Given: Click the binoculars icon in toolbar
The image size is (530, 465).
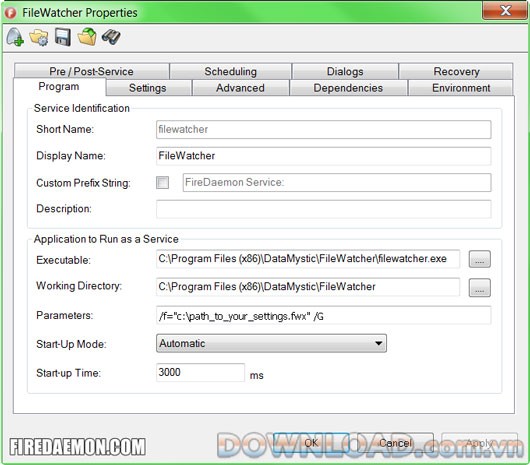Looking at the screenshot, I should click(111, 37).
